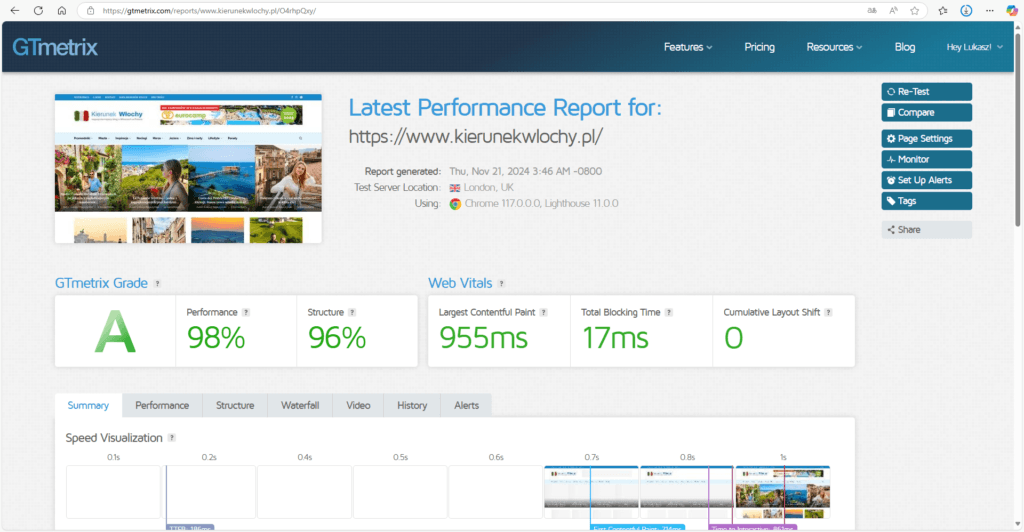Screen dimensions: 1024x532
Task: Click the Time to Interactive marker
Action: tap(752, 527)
